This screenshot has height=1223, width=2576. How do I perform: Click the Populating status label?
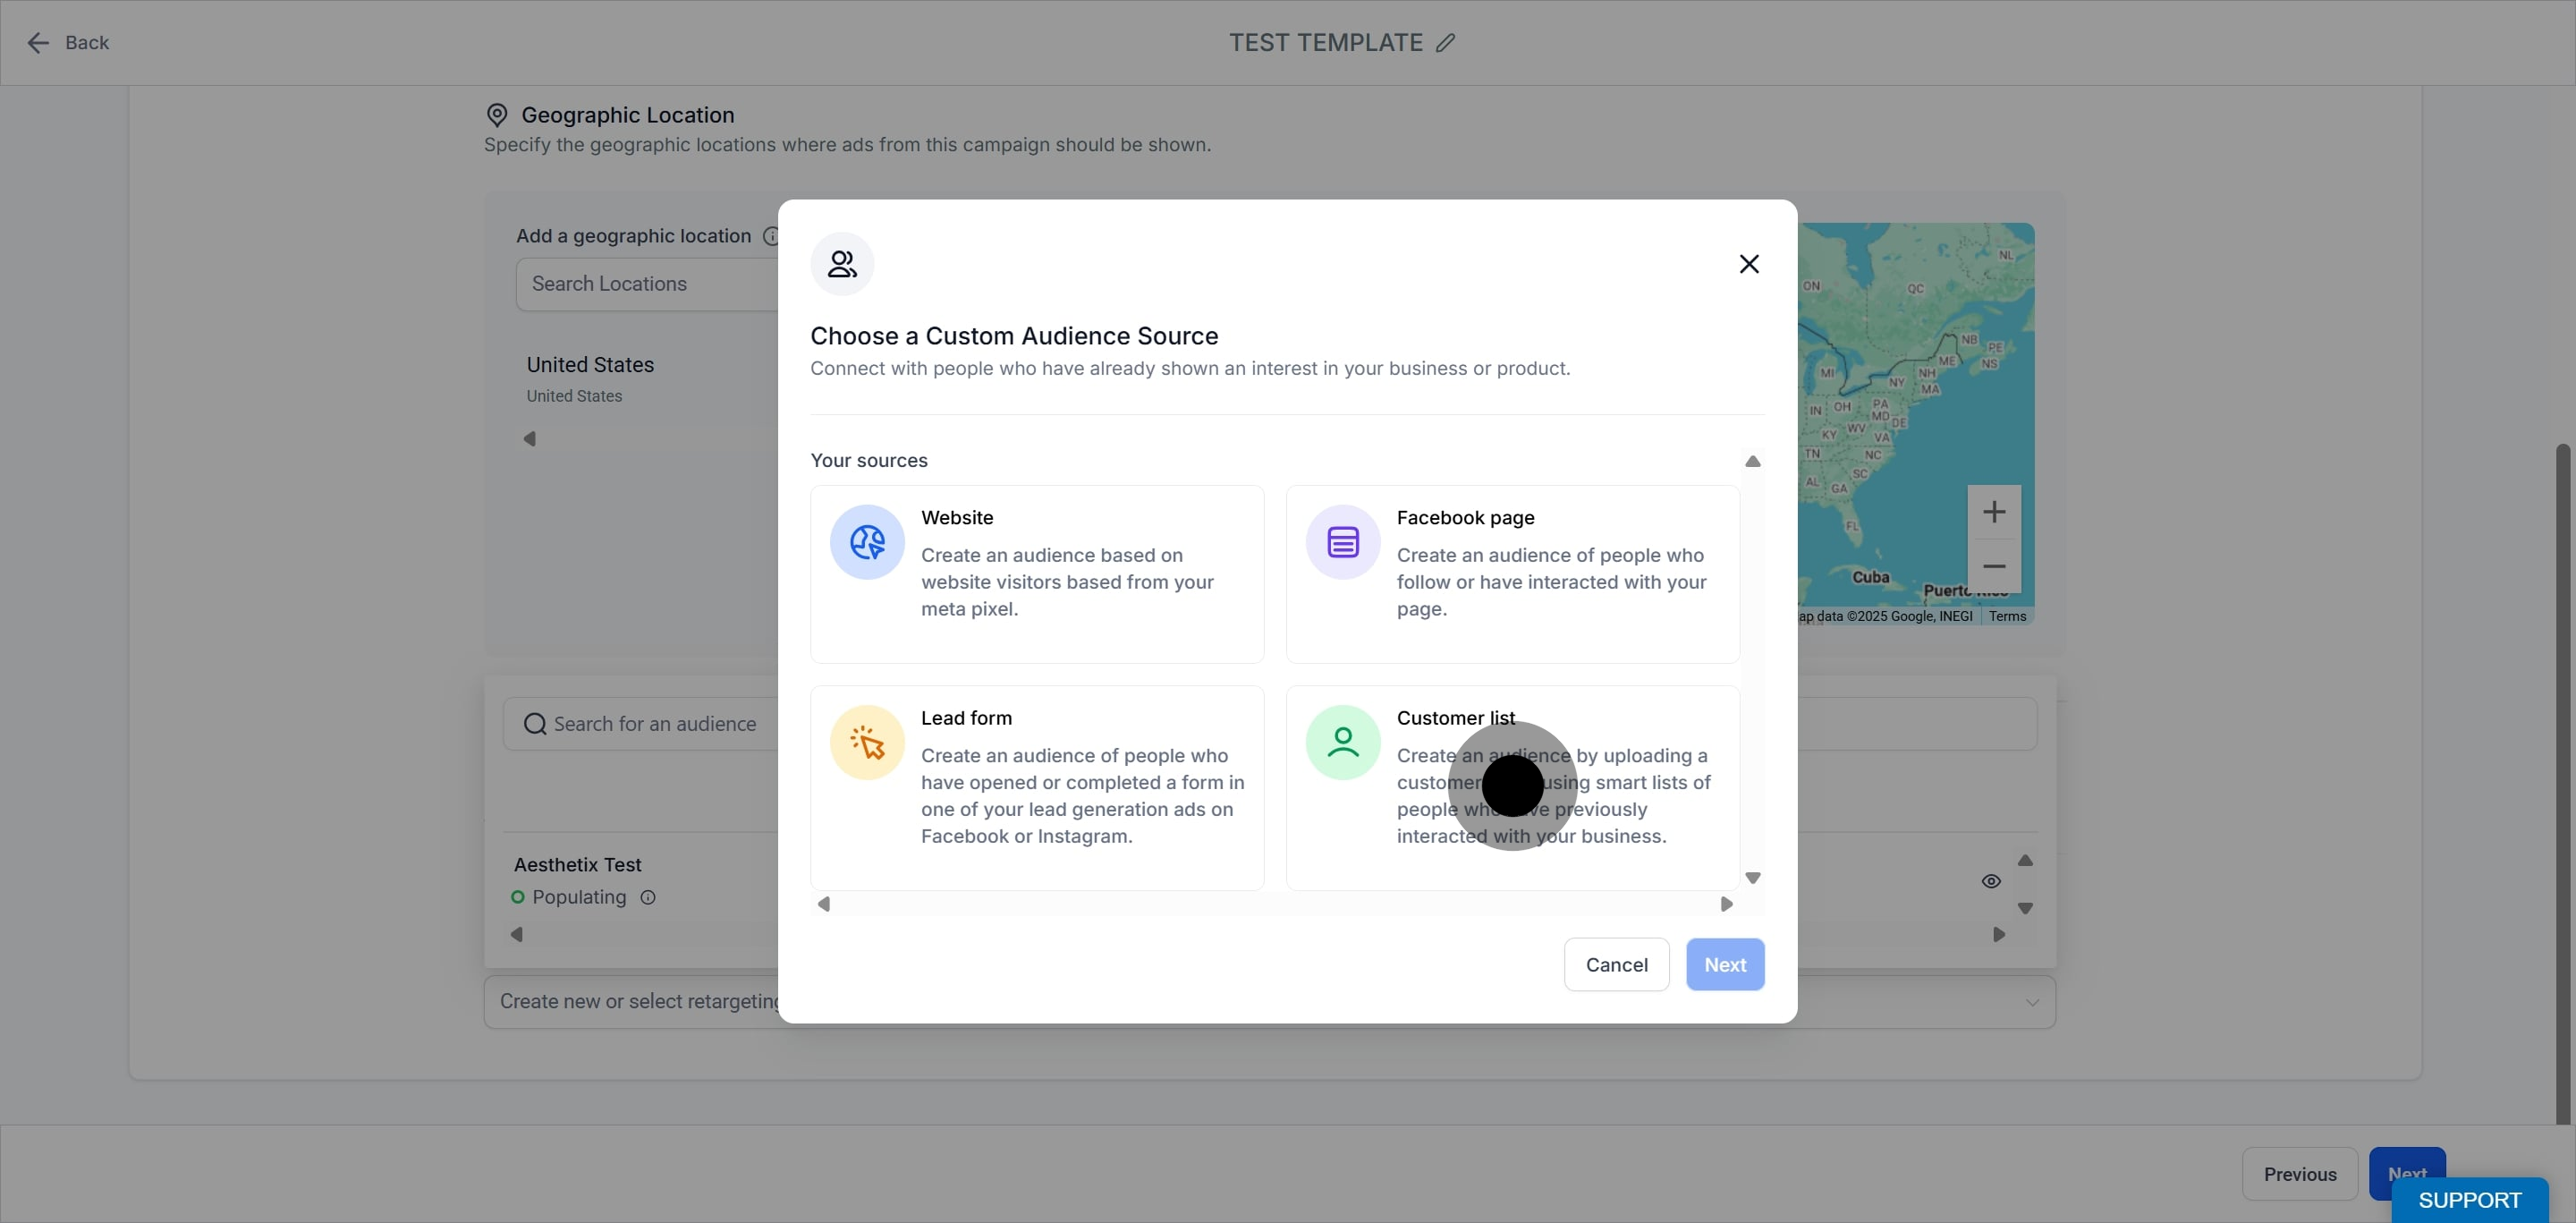579,898
